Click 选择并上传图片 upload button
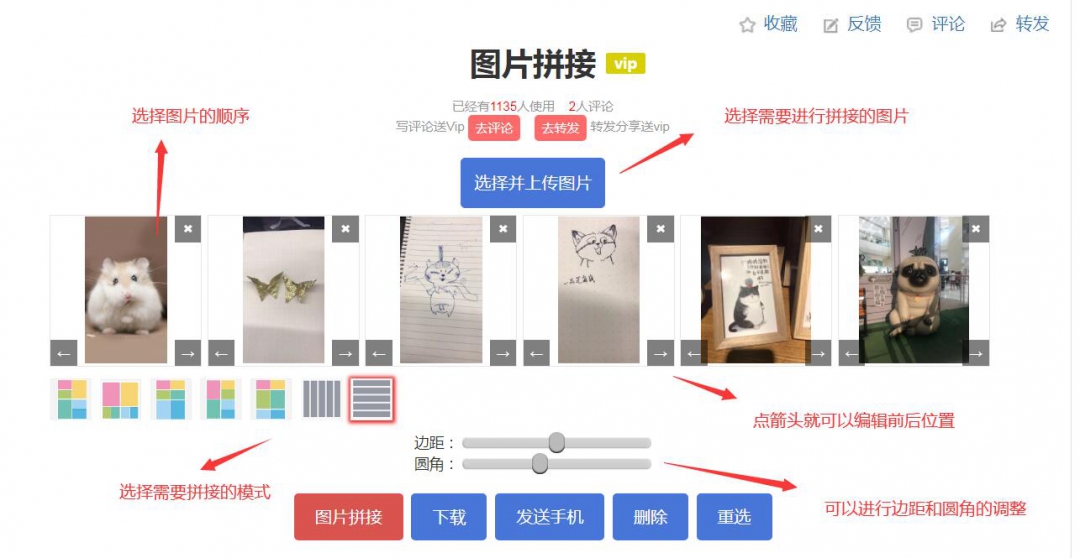This screenshot has width=1080, height=558. point(532,183)
